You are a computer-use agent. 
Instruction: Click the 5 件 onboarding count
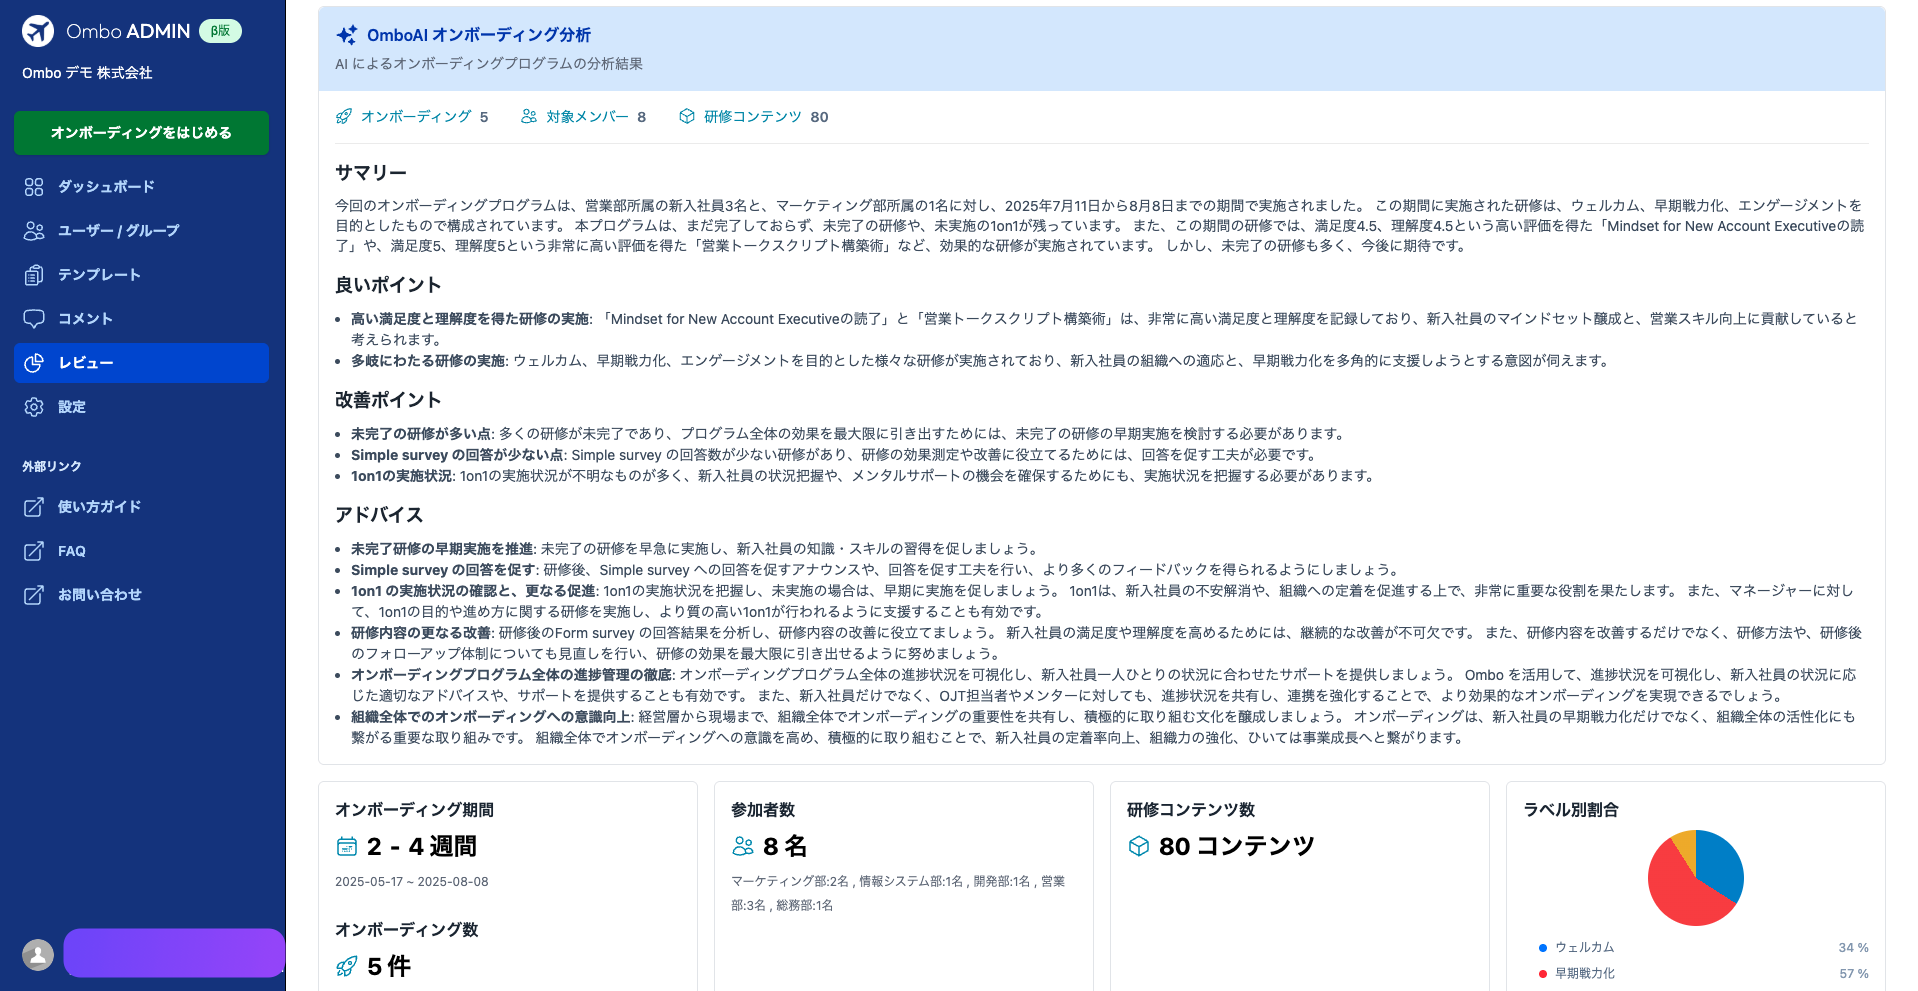[x=389, y=967]
